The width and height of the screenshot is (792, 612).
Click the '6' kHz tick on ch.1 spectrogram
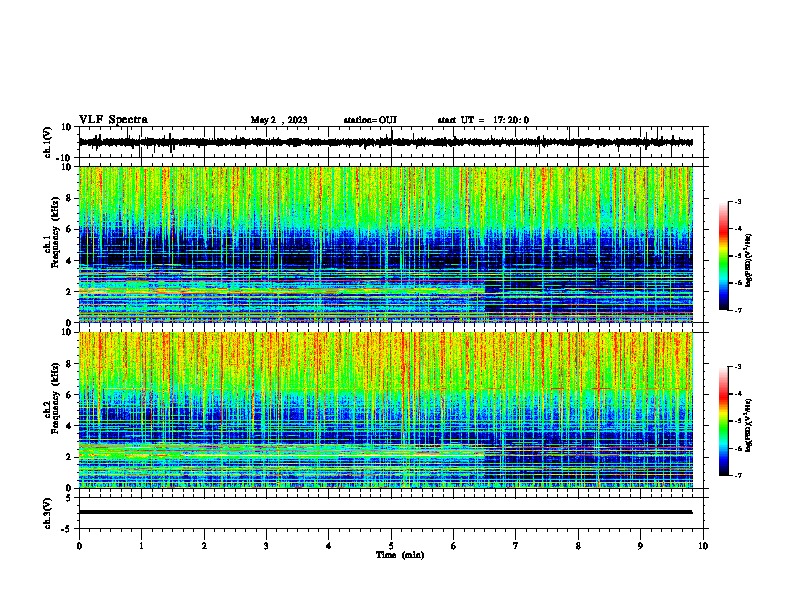[69, 230]
